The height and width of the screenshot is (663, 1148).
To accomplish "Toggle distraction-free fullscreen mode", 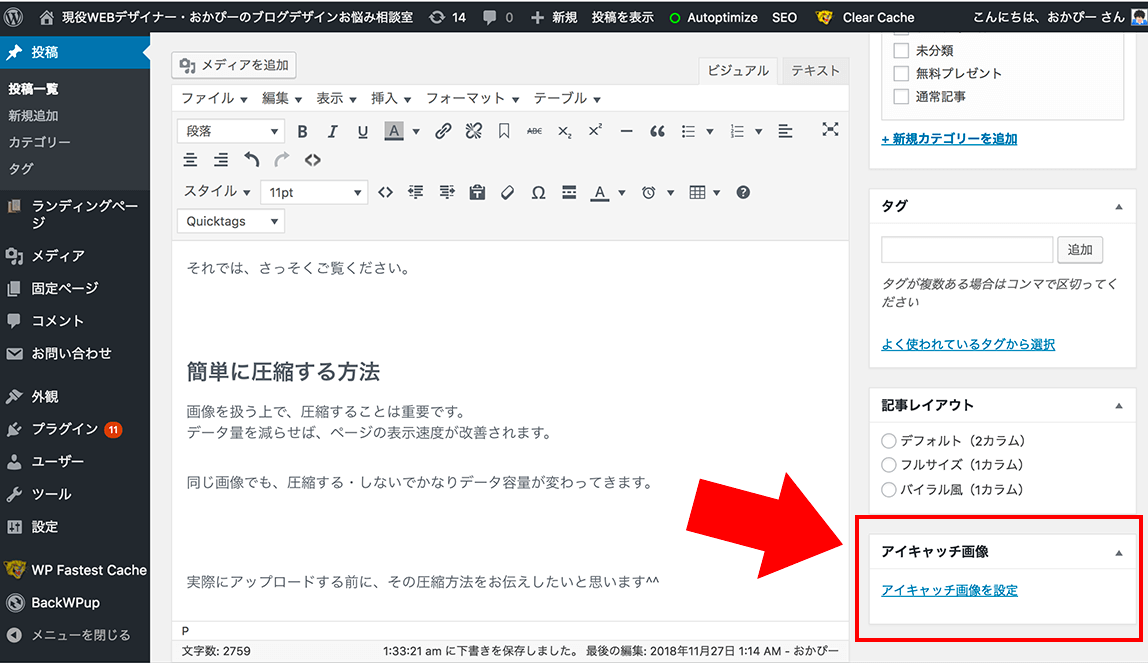I will click(831, 130).
